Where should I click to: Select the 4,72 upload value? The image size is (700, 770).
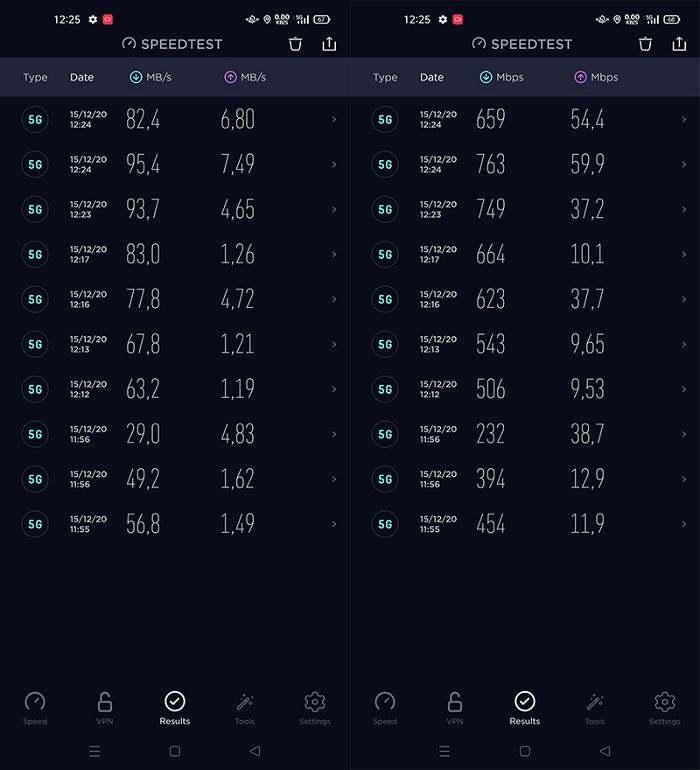point(238,299)
